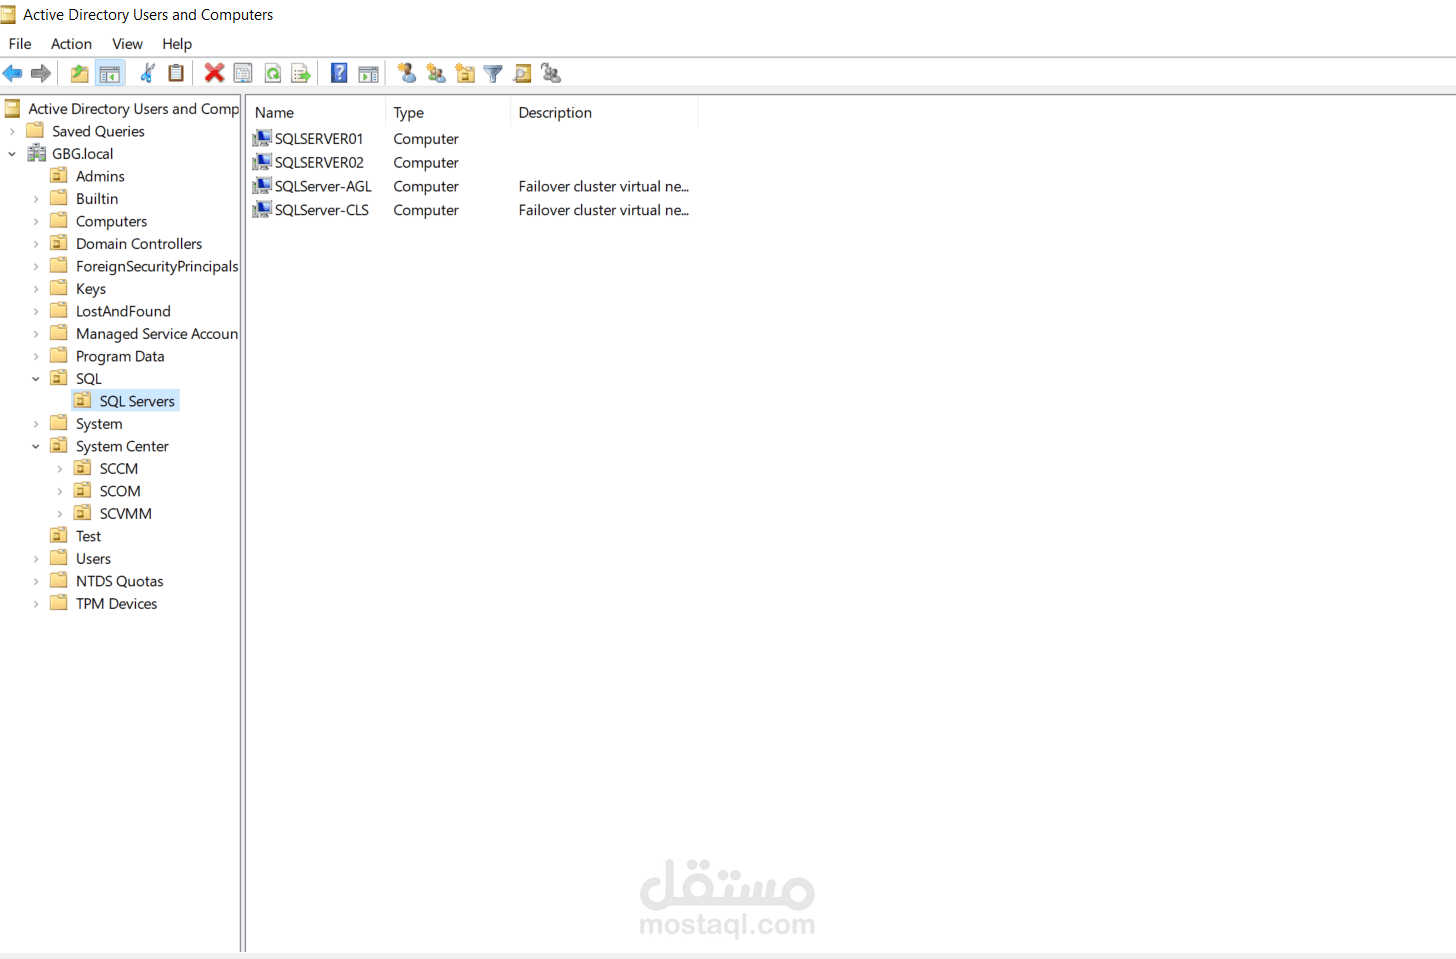Collapse the System Center OU
This screenshot has height=959, width=1456.
point(36,446)
